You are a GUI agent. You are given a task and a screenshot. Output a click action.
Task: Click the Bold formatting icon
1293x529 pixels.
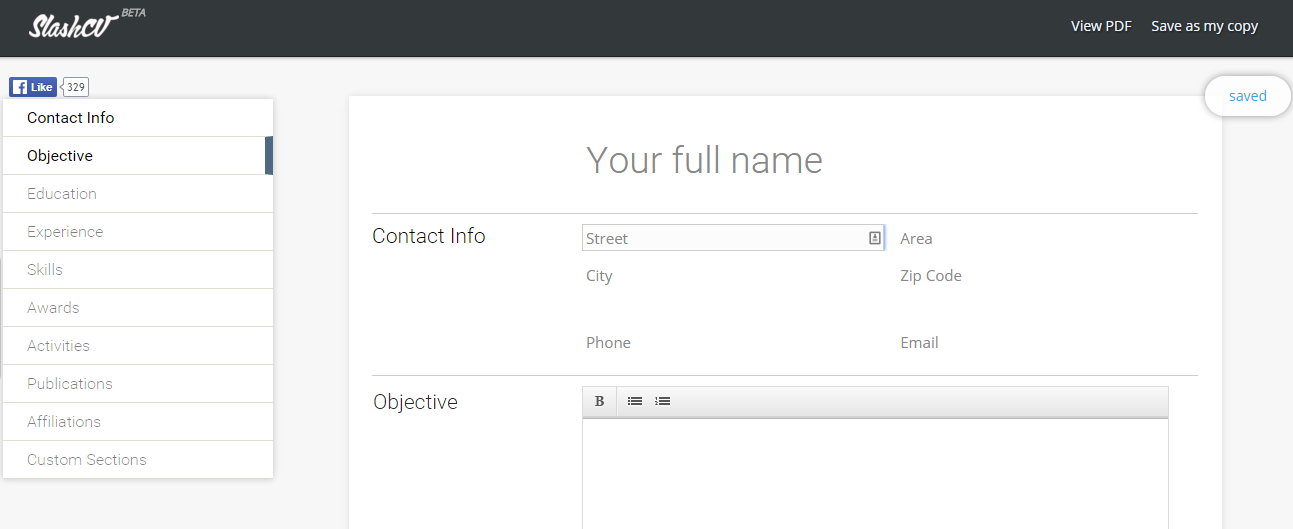[599, 401]
